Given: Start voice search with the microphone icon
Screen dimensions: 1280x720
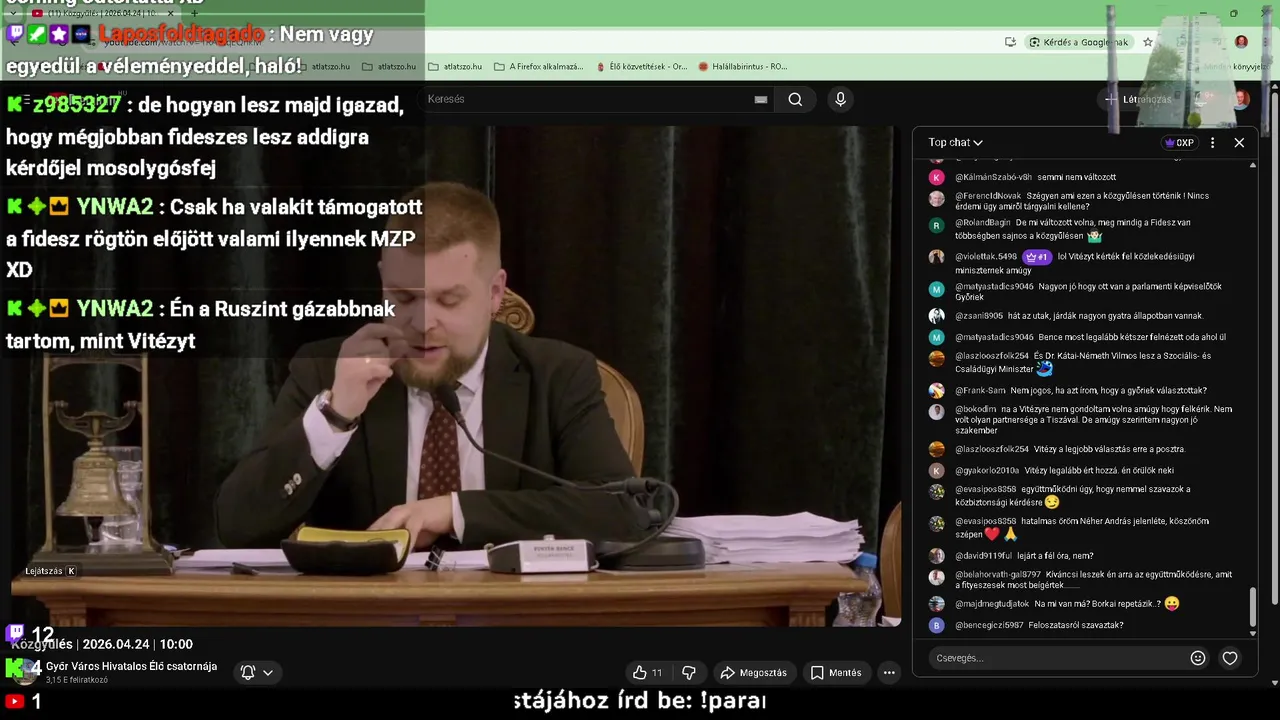Looking at the screenshot, I should click(x=840, y=99).
